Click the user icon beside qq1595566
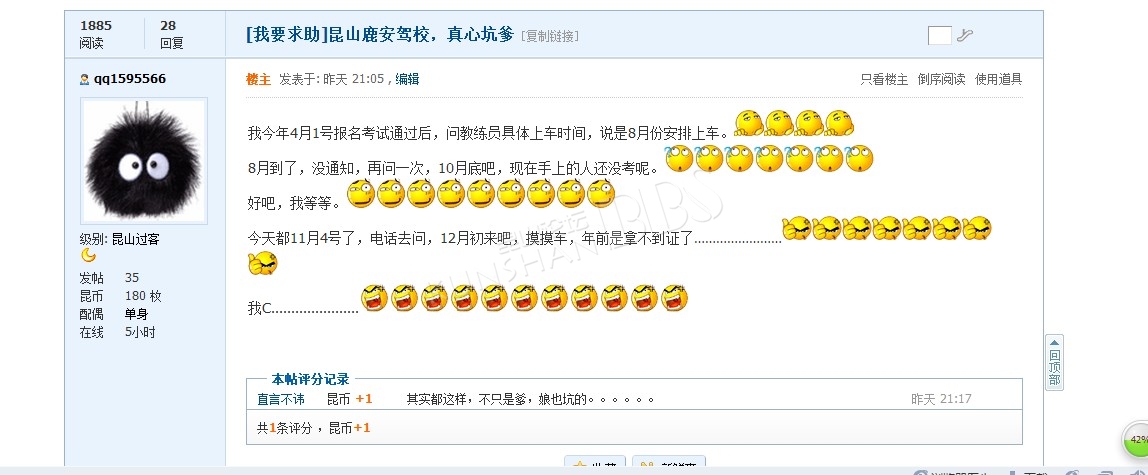The height and width of the screenshot is (475, 1148). (x=85, y=79)
